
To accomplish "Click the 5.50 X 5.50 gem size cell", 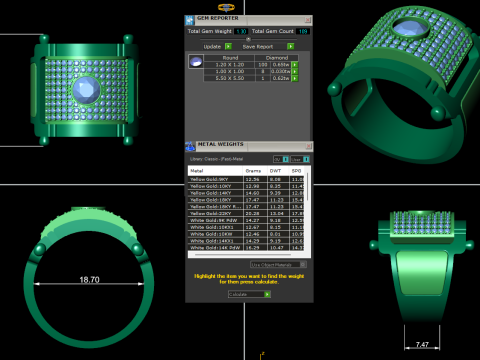I will 230,78.
